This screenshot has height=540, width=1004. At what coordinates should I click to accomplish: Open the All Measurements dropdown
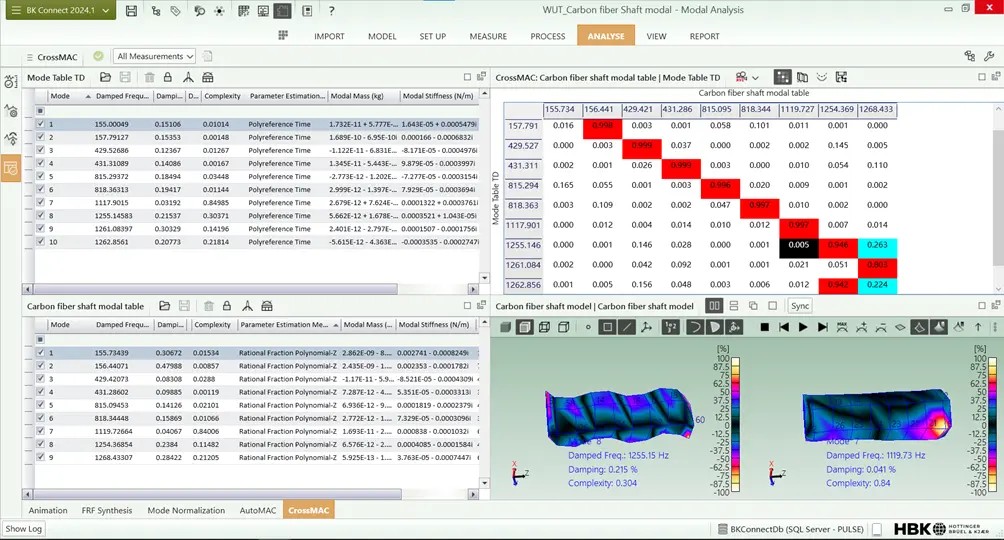(155, 56)
